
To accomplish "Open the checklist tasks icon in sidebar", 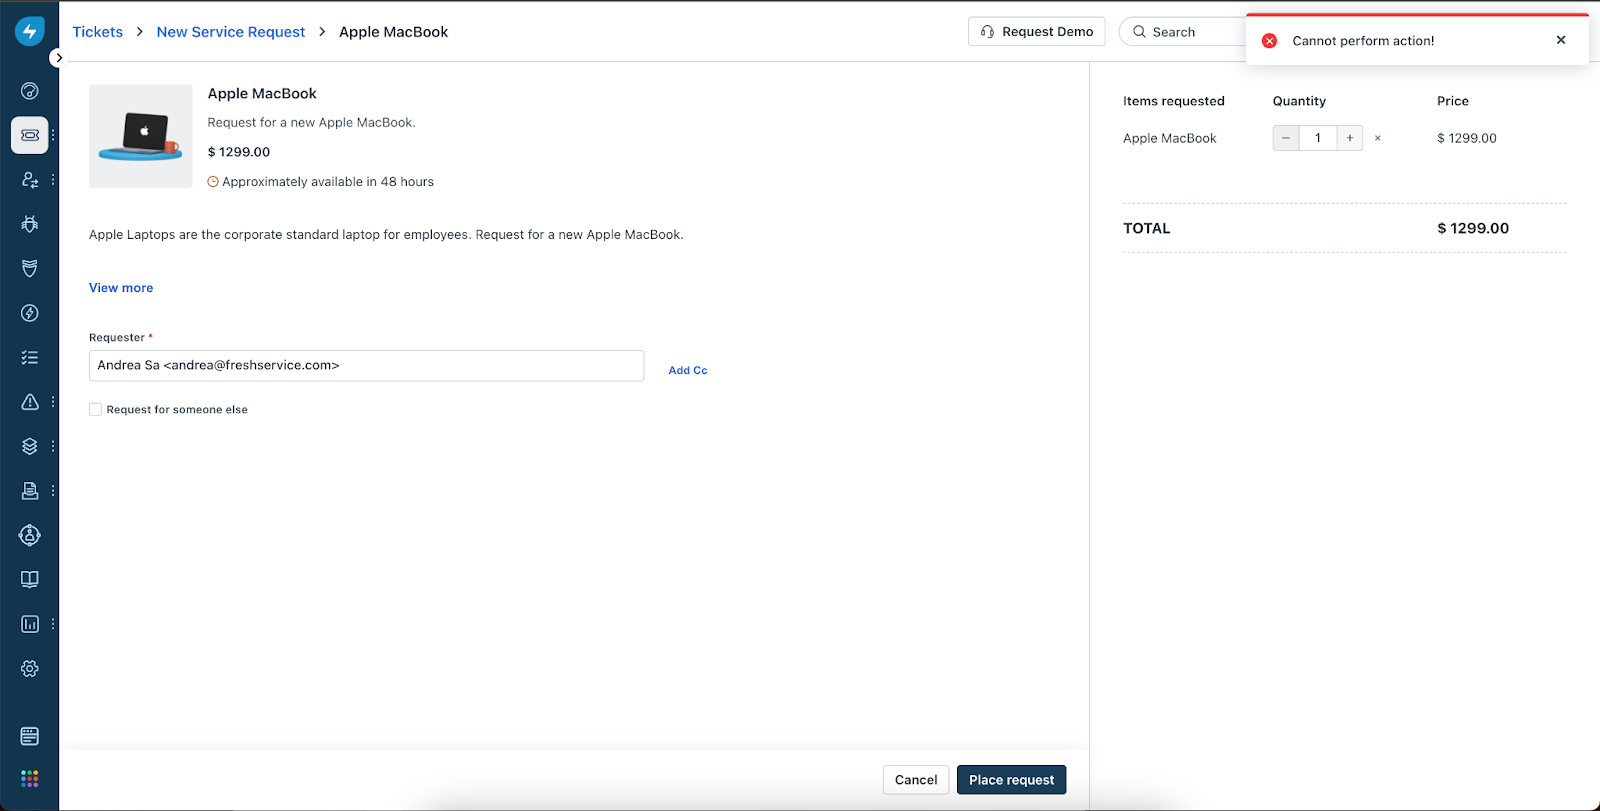I will click(x=30, y=357).
